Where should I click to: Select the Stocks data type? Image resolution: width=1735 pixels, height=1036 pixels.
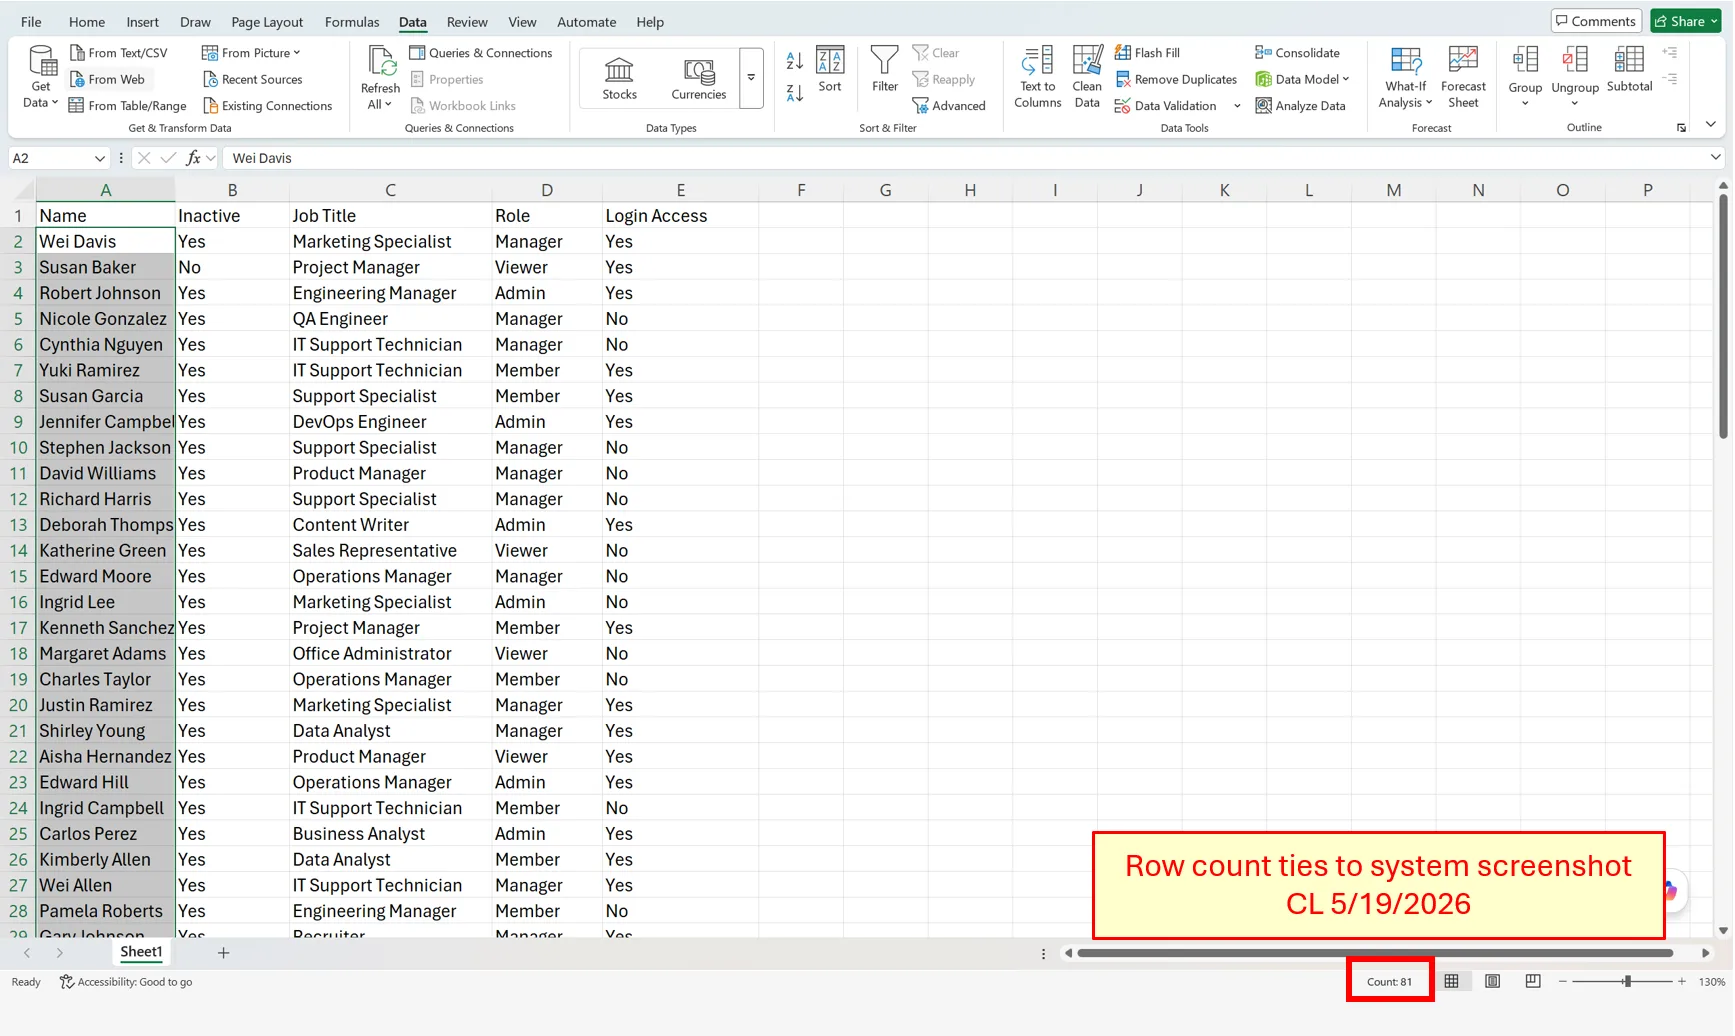(619, 78)
